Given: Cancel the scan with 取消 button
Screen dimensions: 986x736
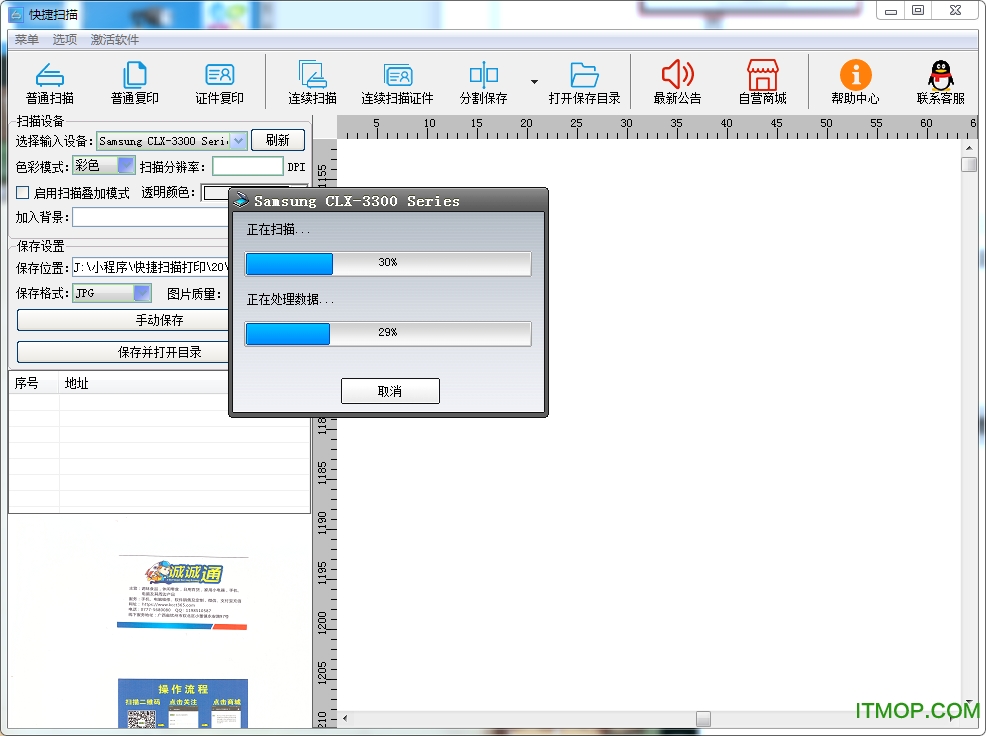Looking at the screenshot, I should [x=390, y=391].
